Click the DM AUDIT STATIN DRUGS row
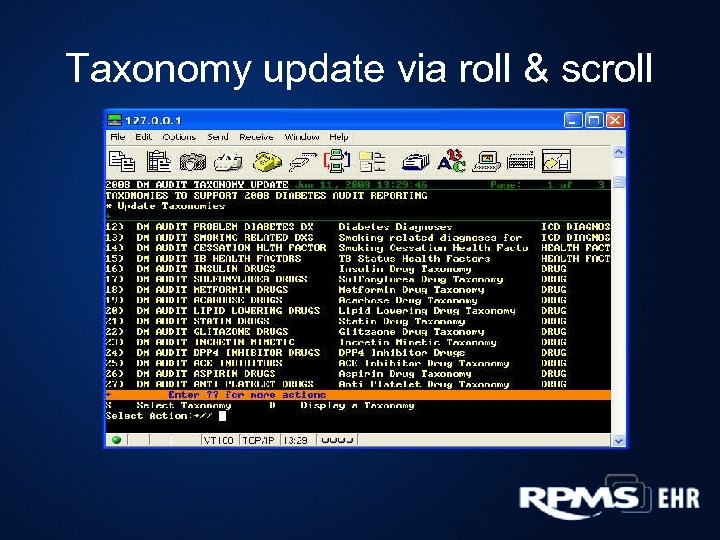The width and height of the screenshot is (720, 540). pos(358,321)
